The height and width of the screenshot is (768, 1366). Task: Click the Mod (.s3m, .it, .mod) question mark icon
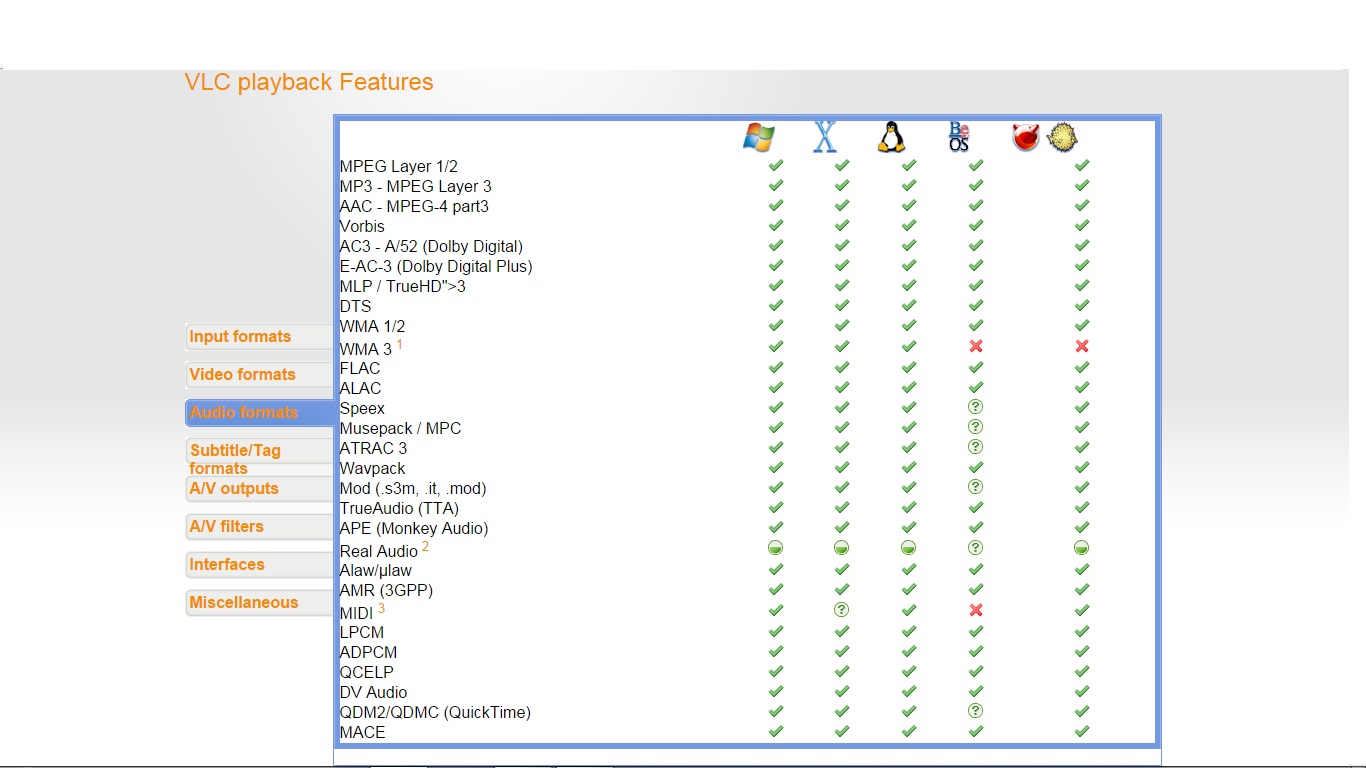pyautogui.click(x=976, y=487)
